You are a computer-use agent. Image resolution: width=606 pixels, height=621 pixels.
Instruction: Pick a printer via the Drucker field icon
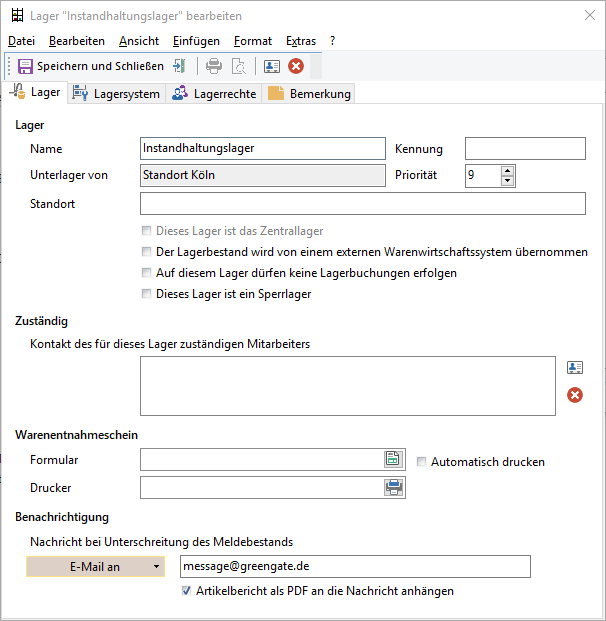pyautogui.click(x=394, y=487)
